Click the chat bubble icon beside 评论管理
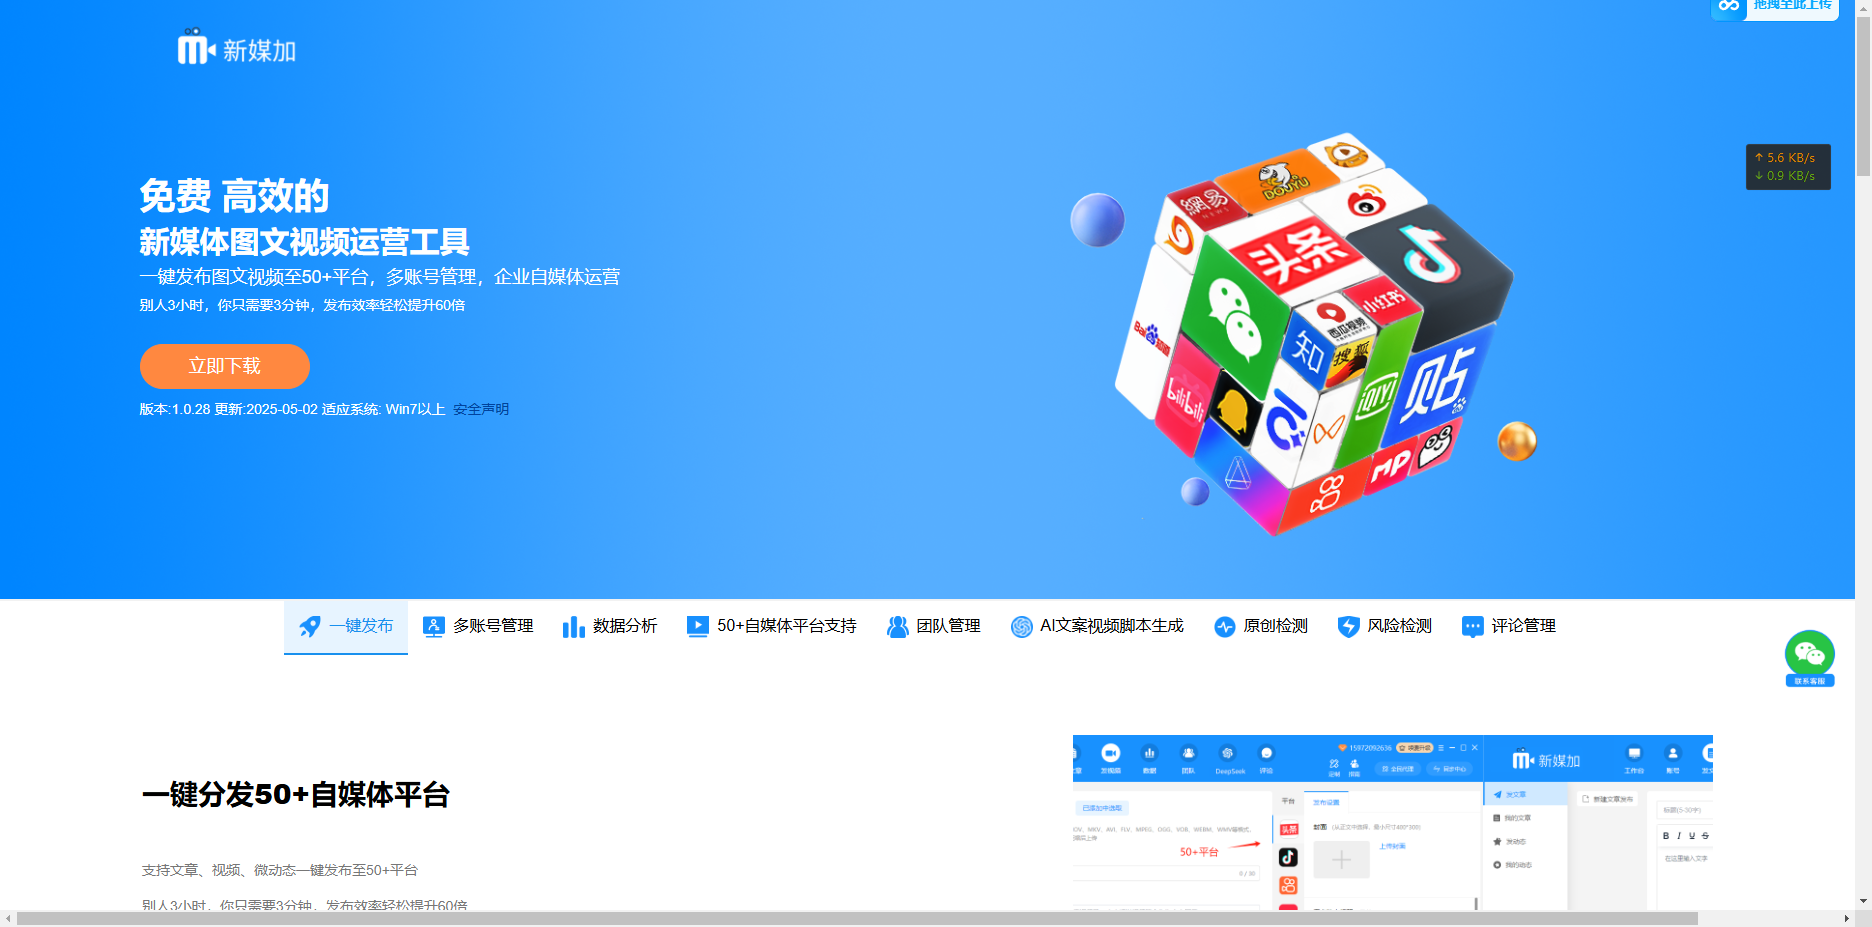The height and width of the screenshot is (927, 1872). 1473,627
